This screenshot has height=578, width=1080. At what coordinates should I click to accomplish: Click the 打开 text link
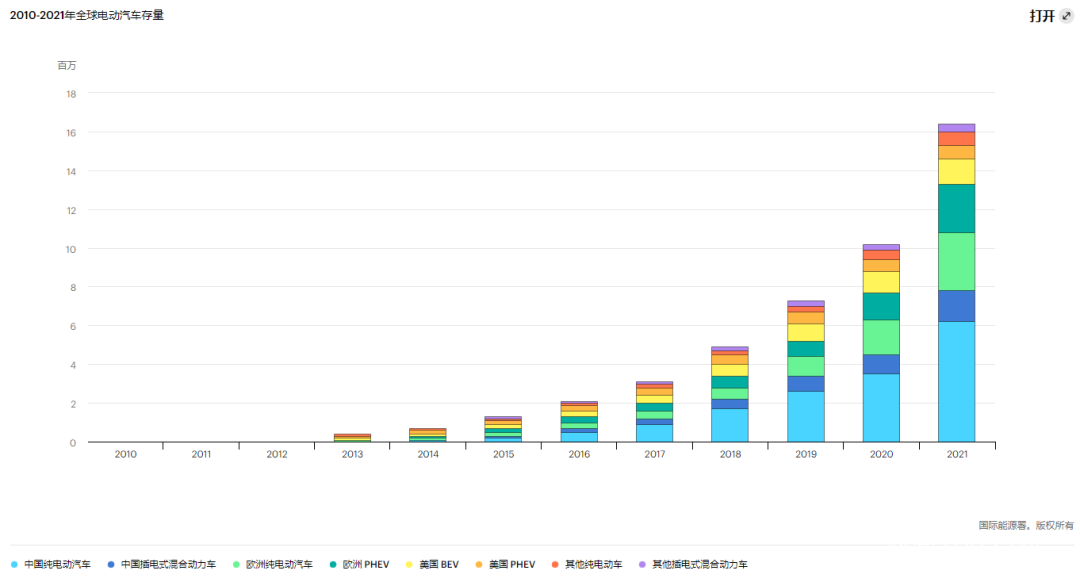1042,16
